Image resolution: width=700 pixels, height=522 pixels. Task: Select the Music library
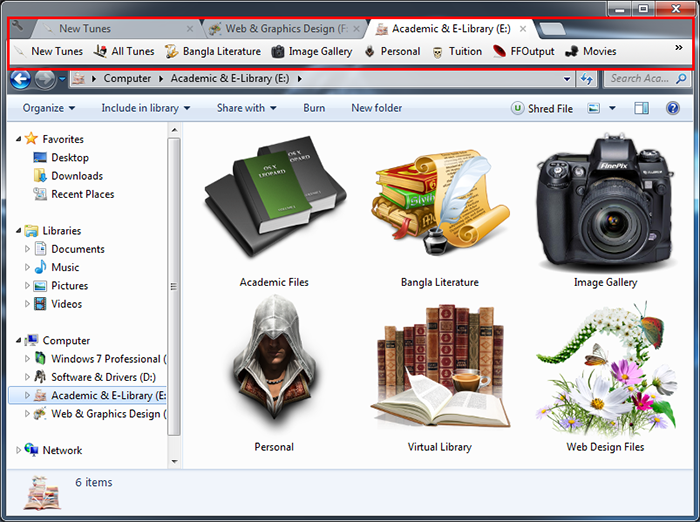point(57,267)
